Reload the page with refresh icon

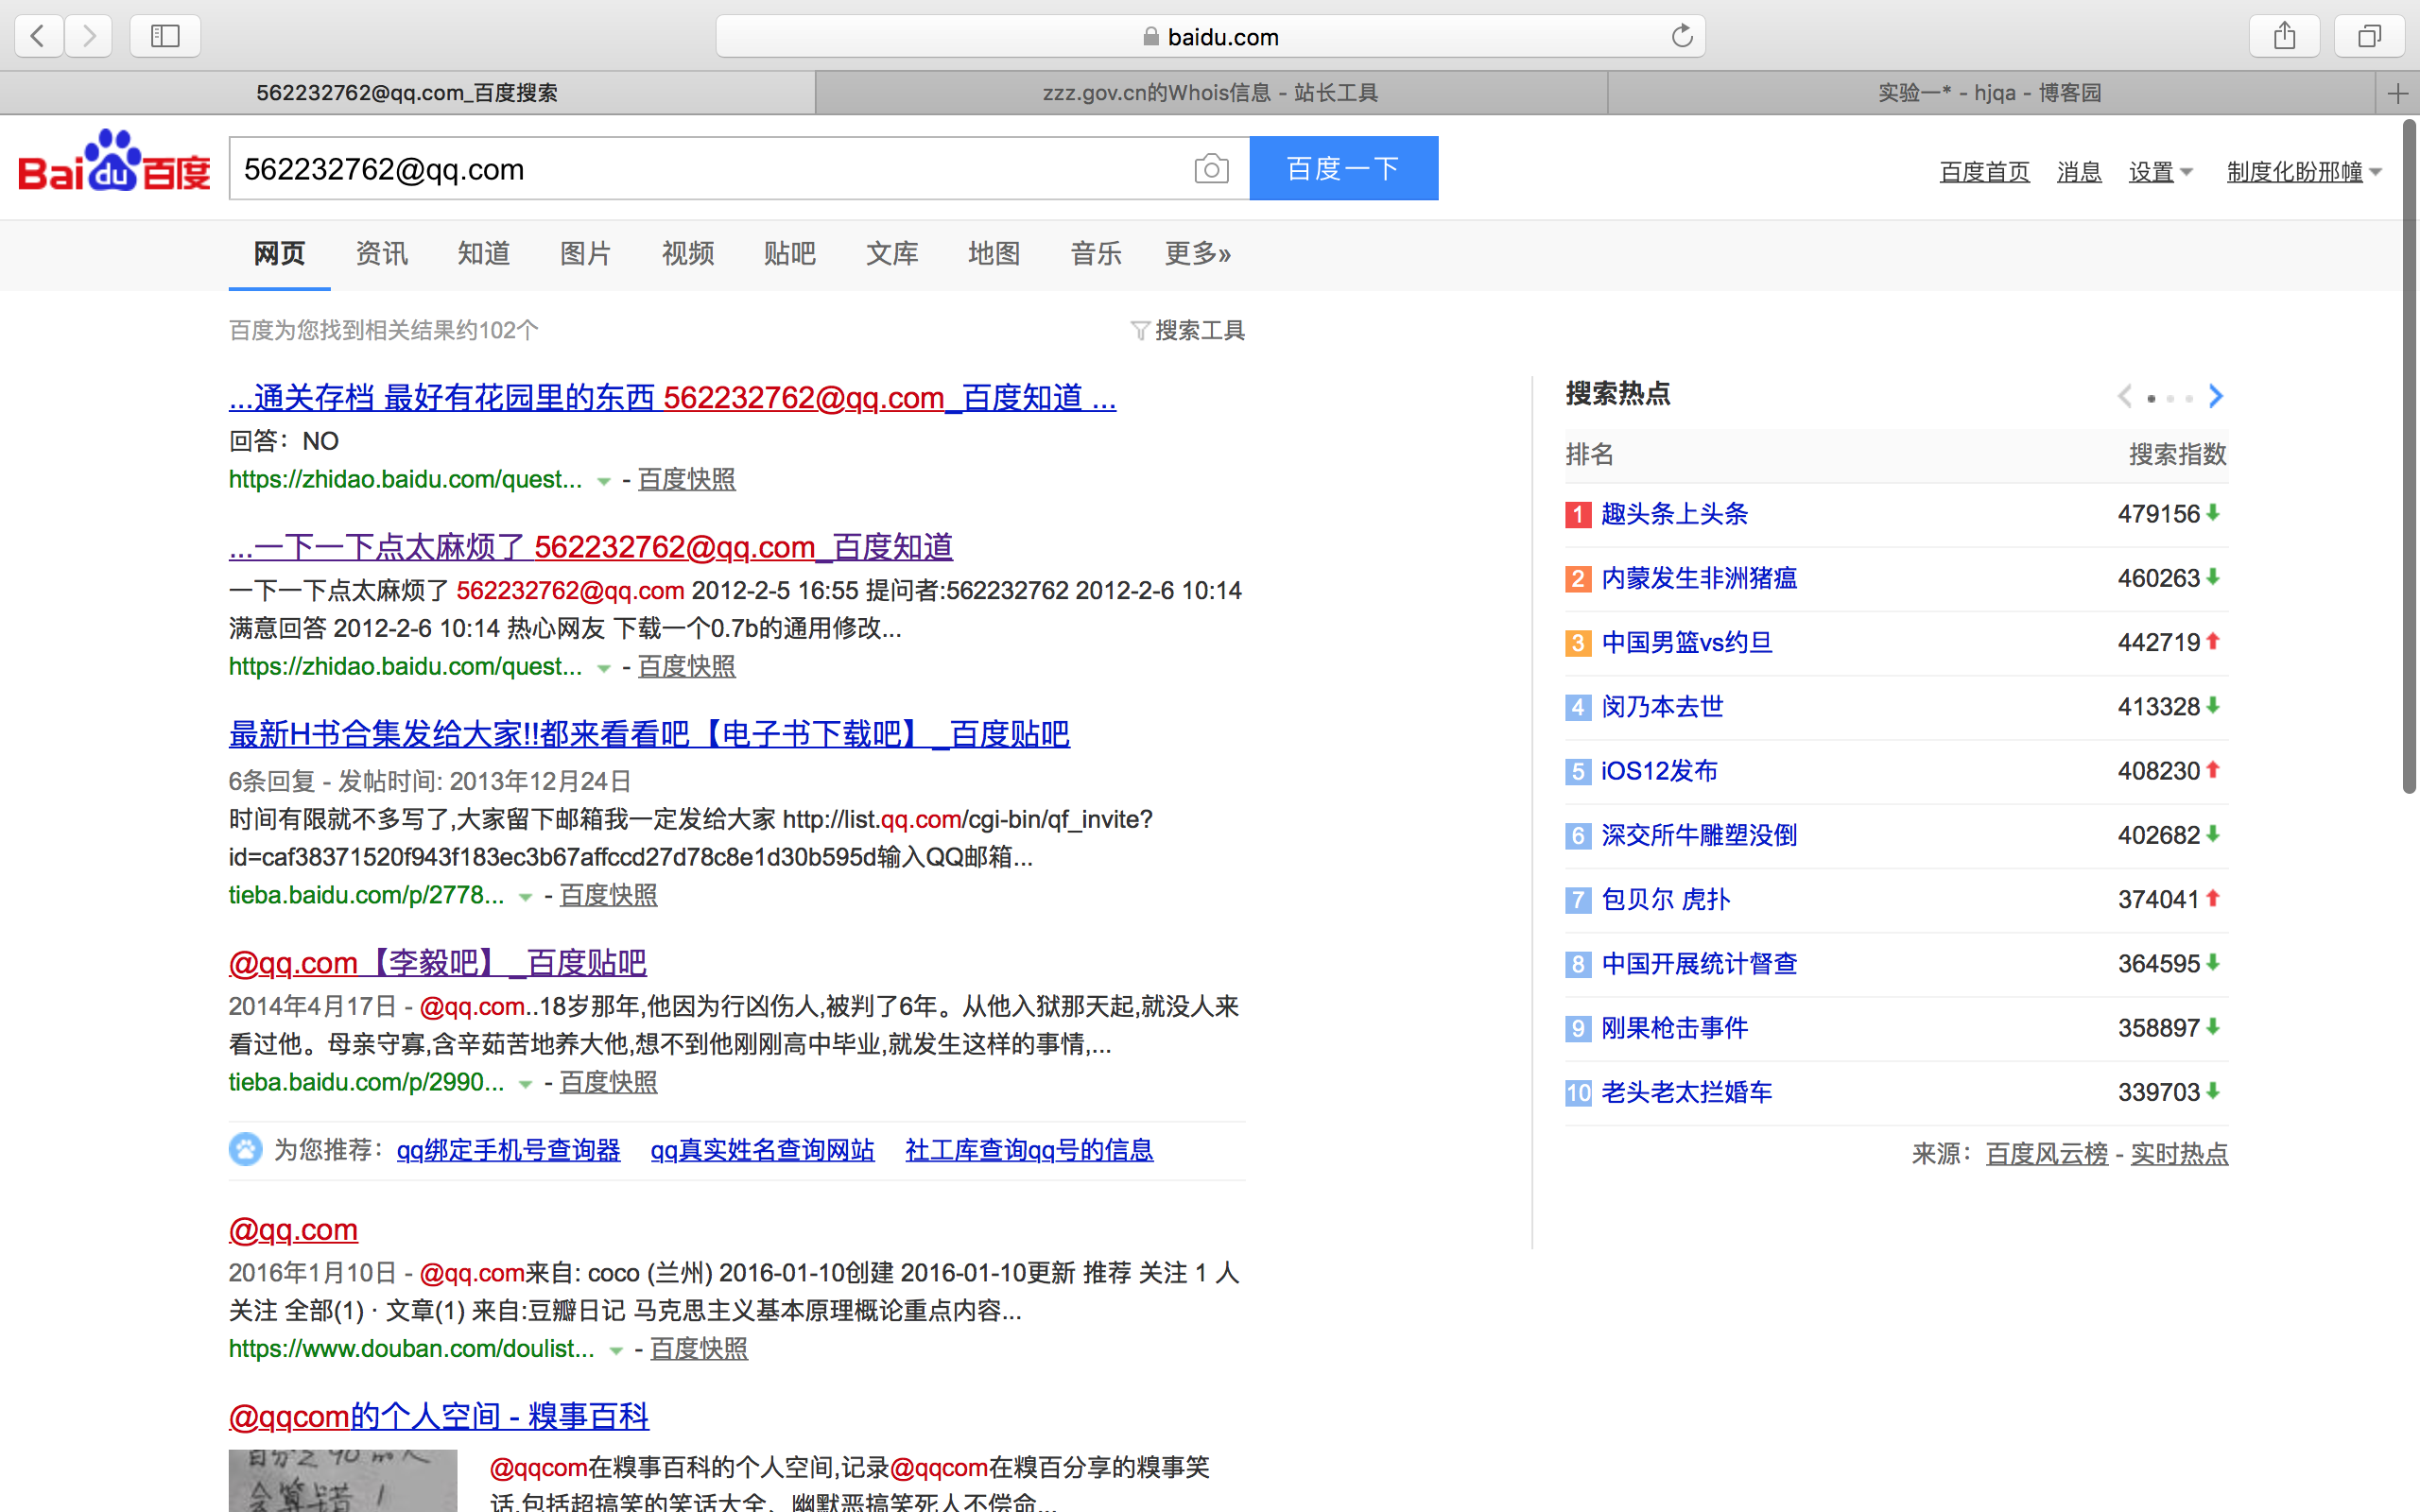point(1682,37)
